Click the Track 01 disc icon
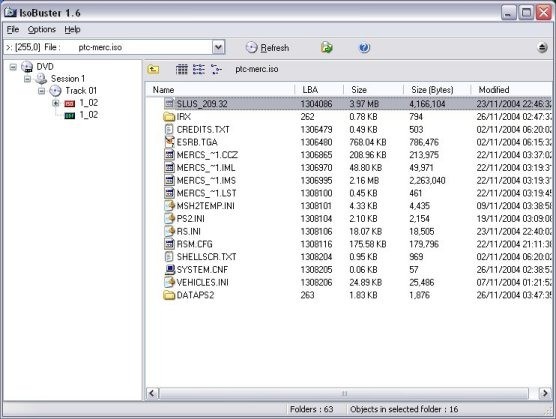The width and height of the screenshot is (556, 419). pyautogui.click(x=55, y=91)
